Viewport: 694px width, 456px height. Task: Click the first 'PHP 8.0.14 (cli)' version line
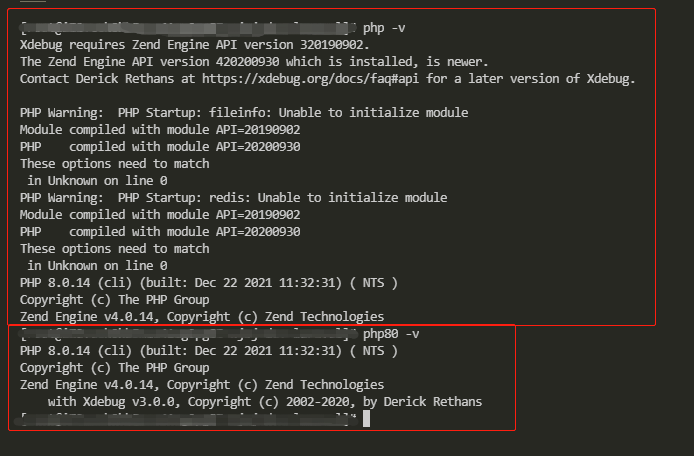pyautogui.click(x=208, y=283)
